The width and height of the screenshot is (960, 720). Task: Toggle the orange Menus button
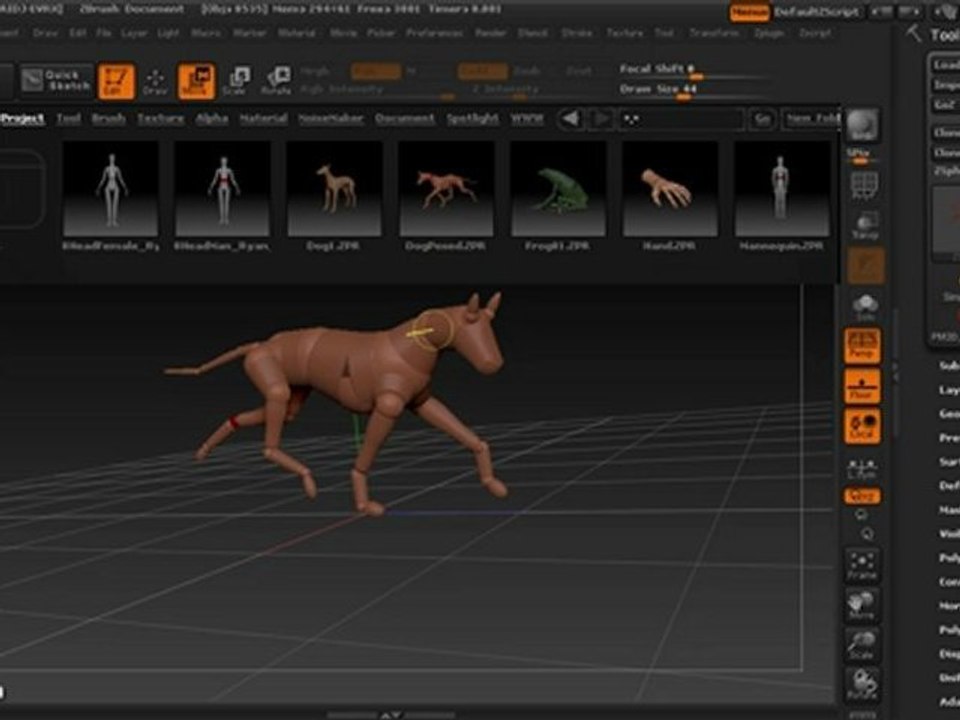pos(749,12)
